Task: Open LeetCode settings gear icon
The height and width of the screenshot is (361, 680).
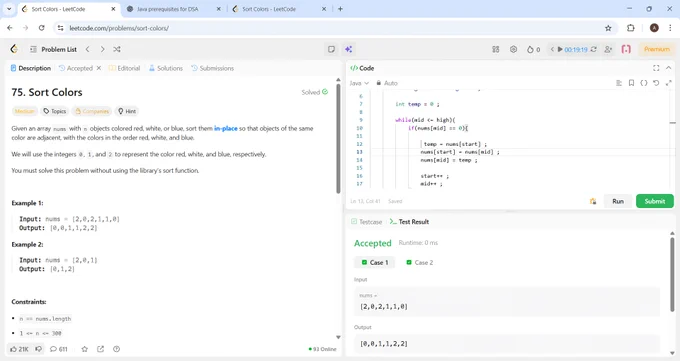Action: (513, 49)
